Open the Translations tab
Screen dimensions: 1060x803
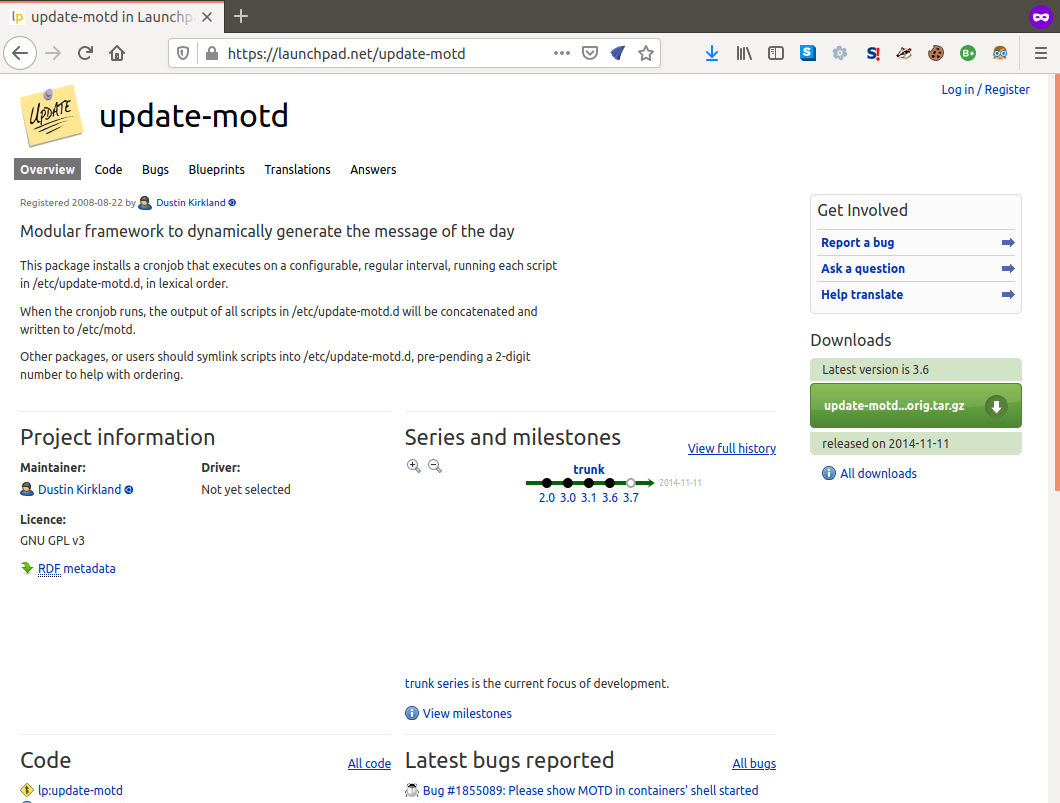coord(297,170)
